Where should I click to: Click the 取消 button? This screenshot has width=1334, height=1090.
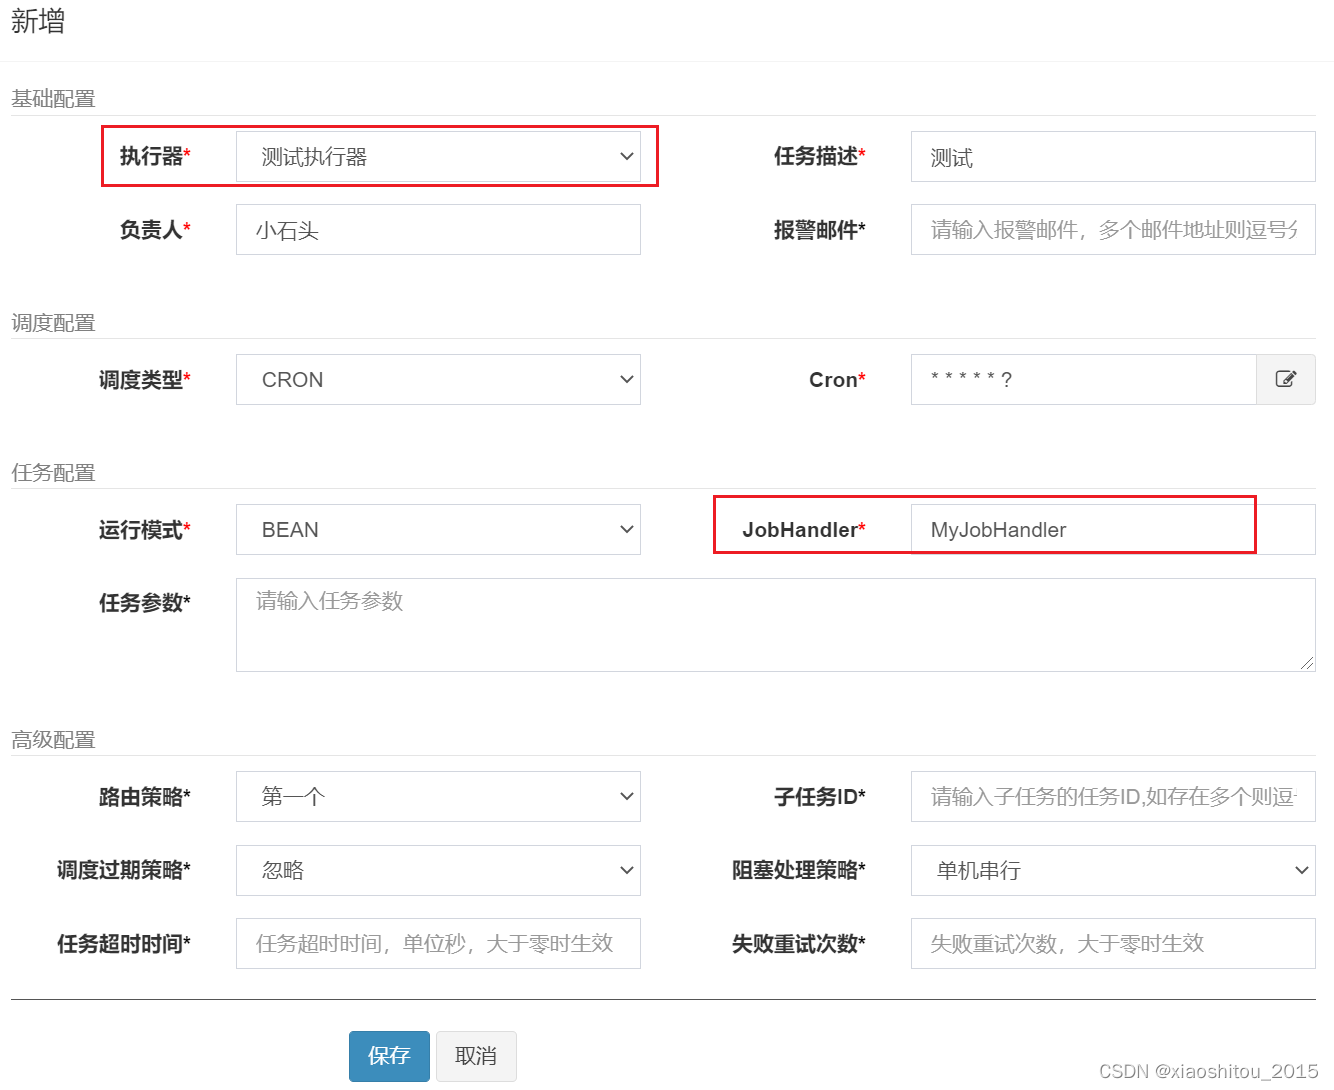click(476, 1056)
